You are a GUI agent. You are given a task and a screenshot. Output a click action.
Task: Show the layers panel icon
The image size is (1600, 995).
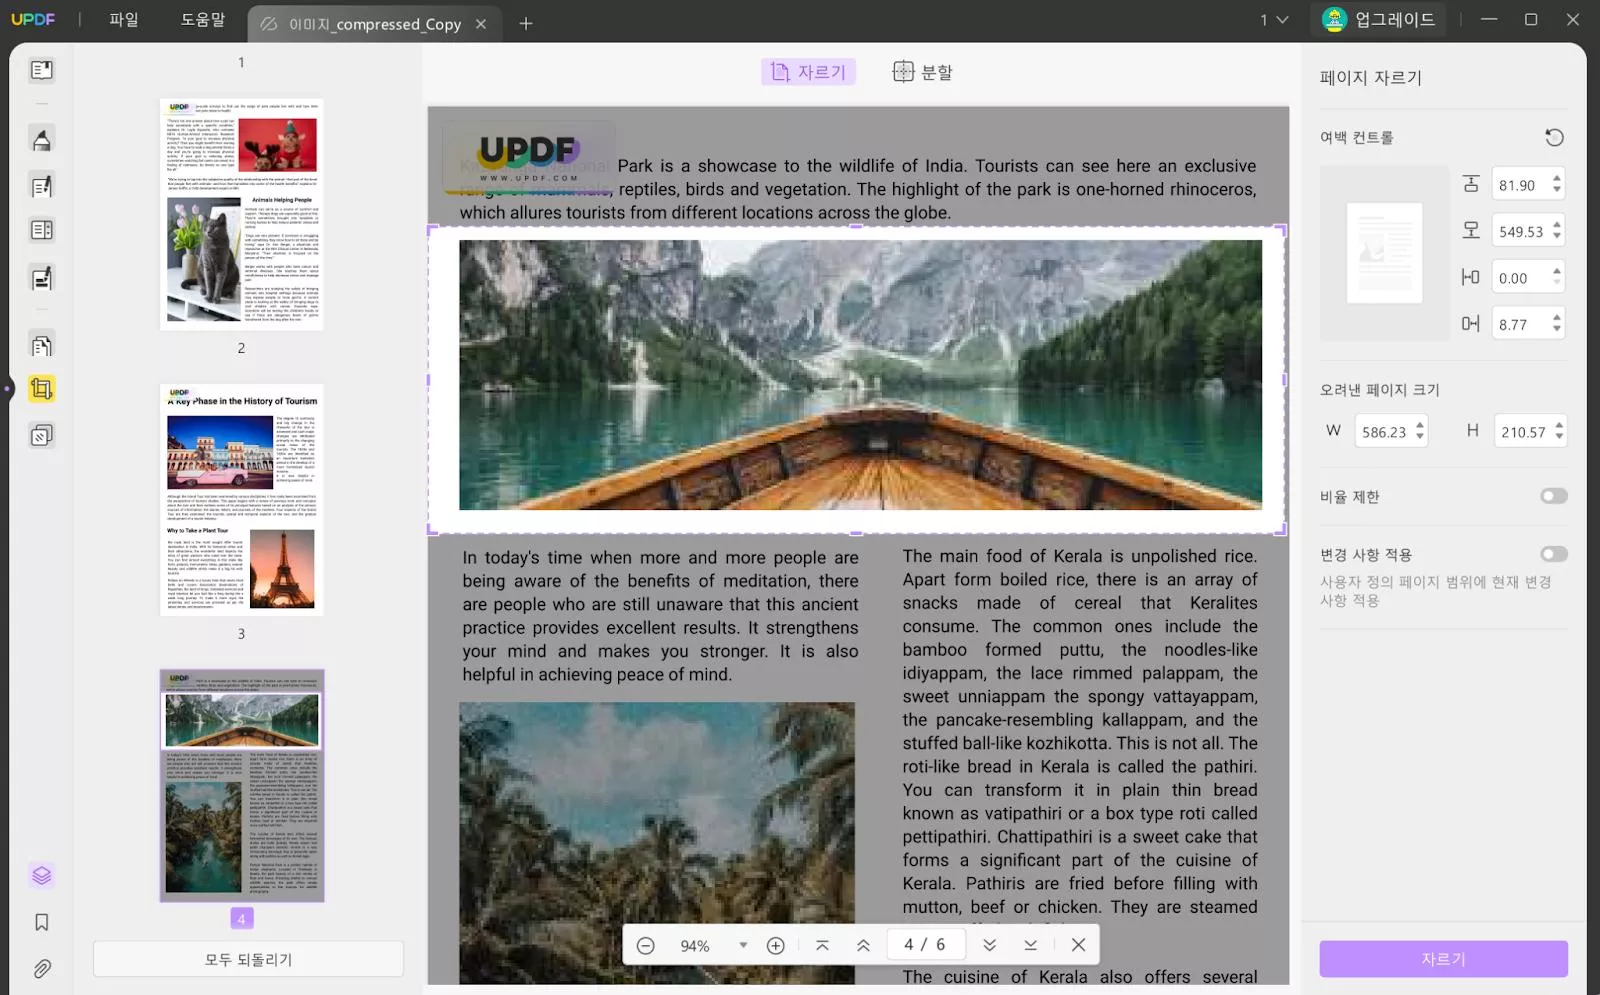pos(41,876)
